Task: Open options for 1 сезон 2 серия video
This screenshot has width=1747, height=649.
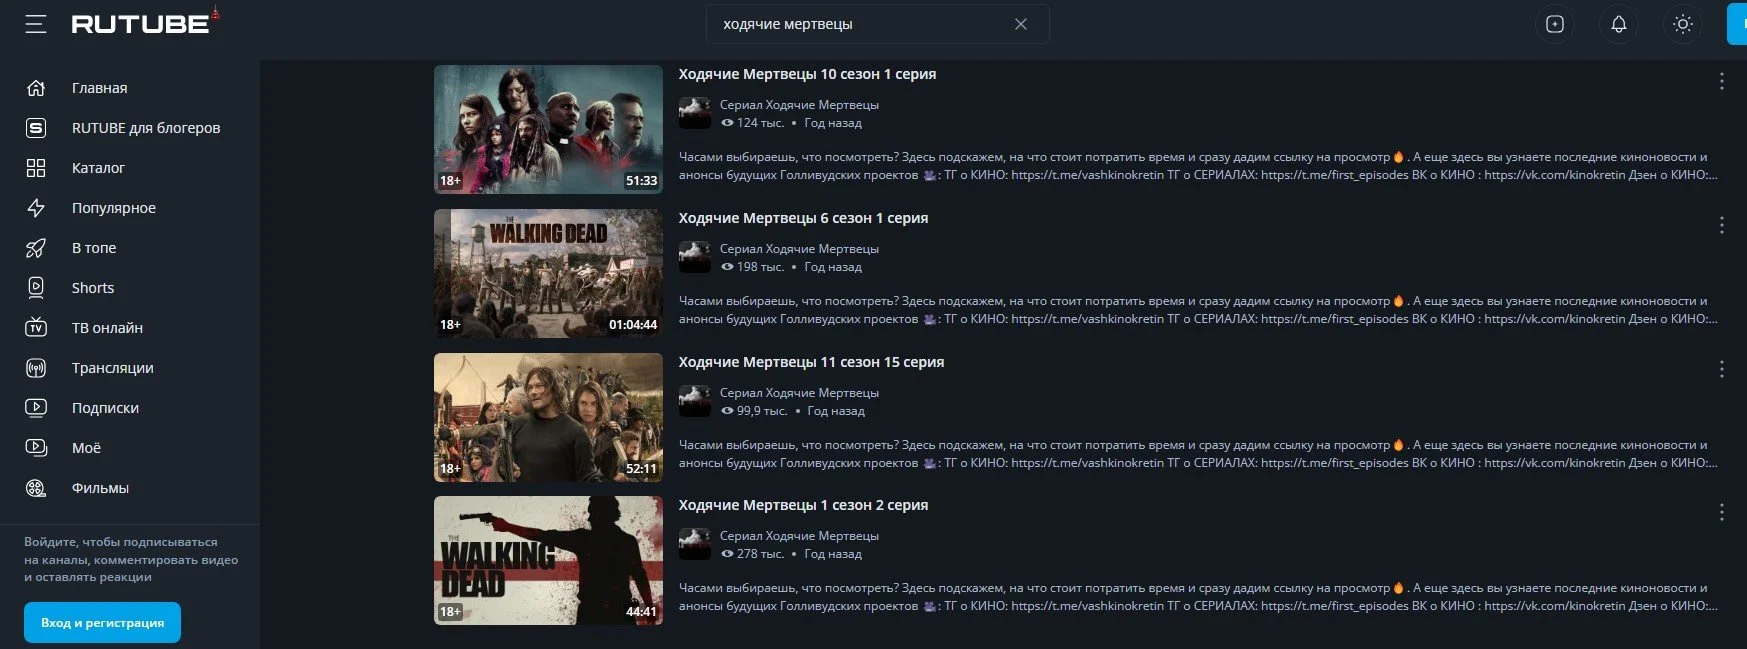Action: (x=1721, y=513)
